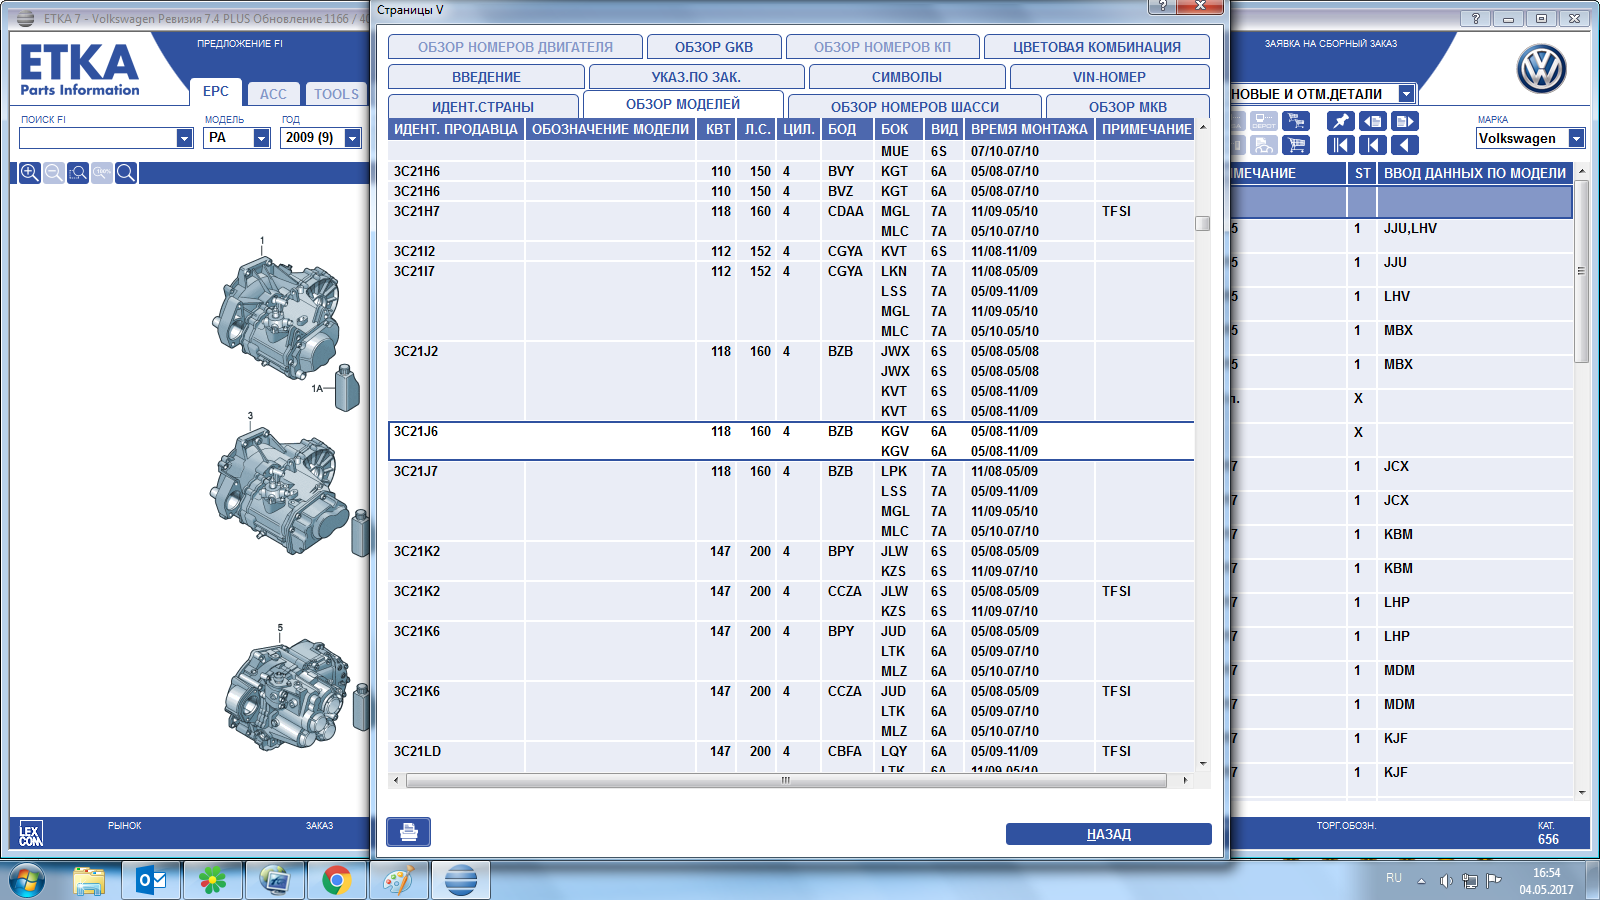
Task: Click down arrow of models table scrollbar
Action: click(x=1202, y=764)
